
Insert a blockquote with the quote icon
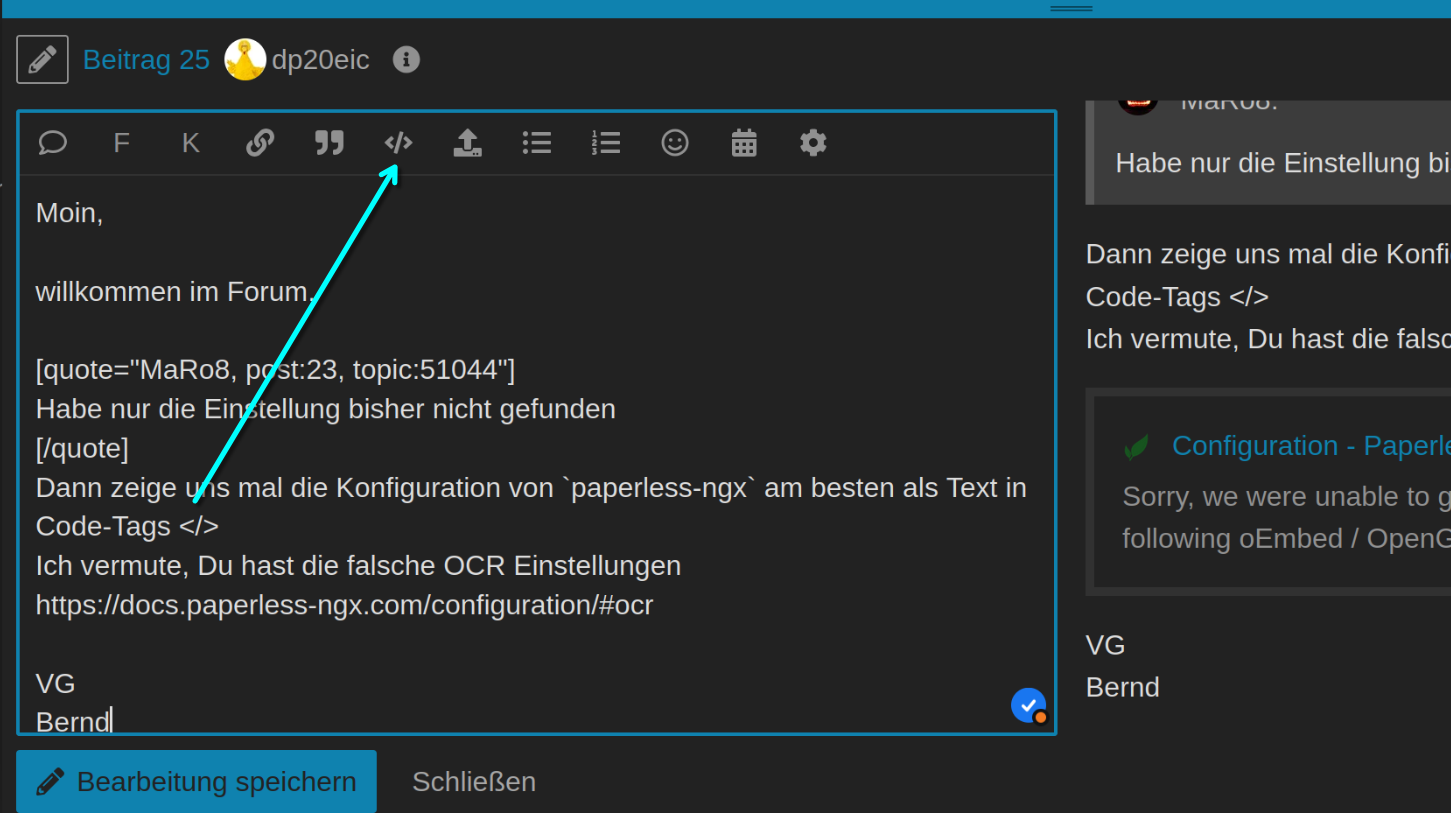click(329, 143)
